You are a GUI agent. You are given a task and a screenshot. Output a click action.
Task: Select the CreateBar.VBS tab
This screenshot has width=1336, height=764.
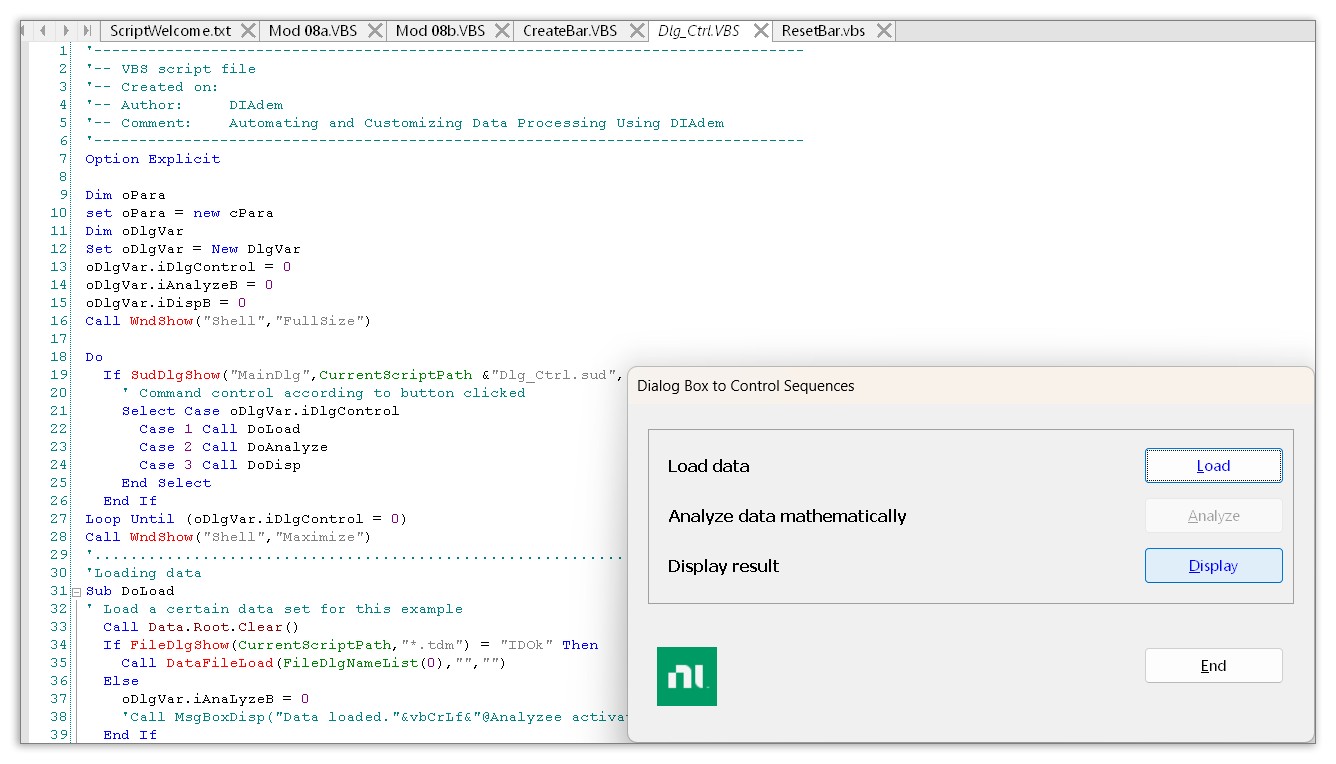pos(569,31)
